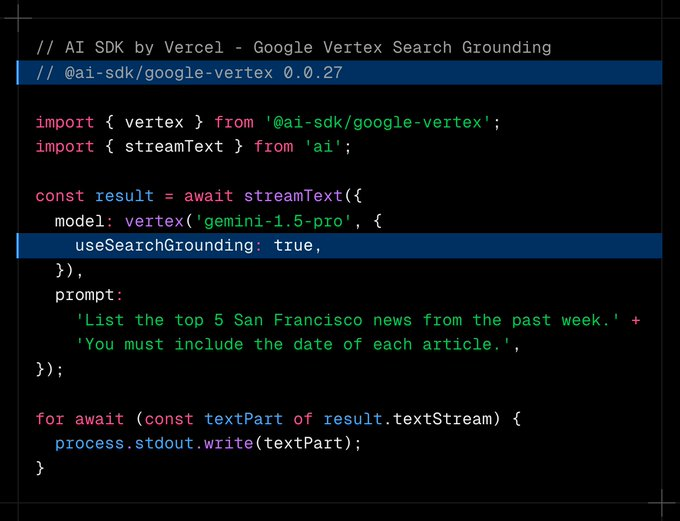Click the highlighted 'useSearchGrounding: true,' line

[339, 246]
